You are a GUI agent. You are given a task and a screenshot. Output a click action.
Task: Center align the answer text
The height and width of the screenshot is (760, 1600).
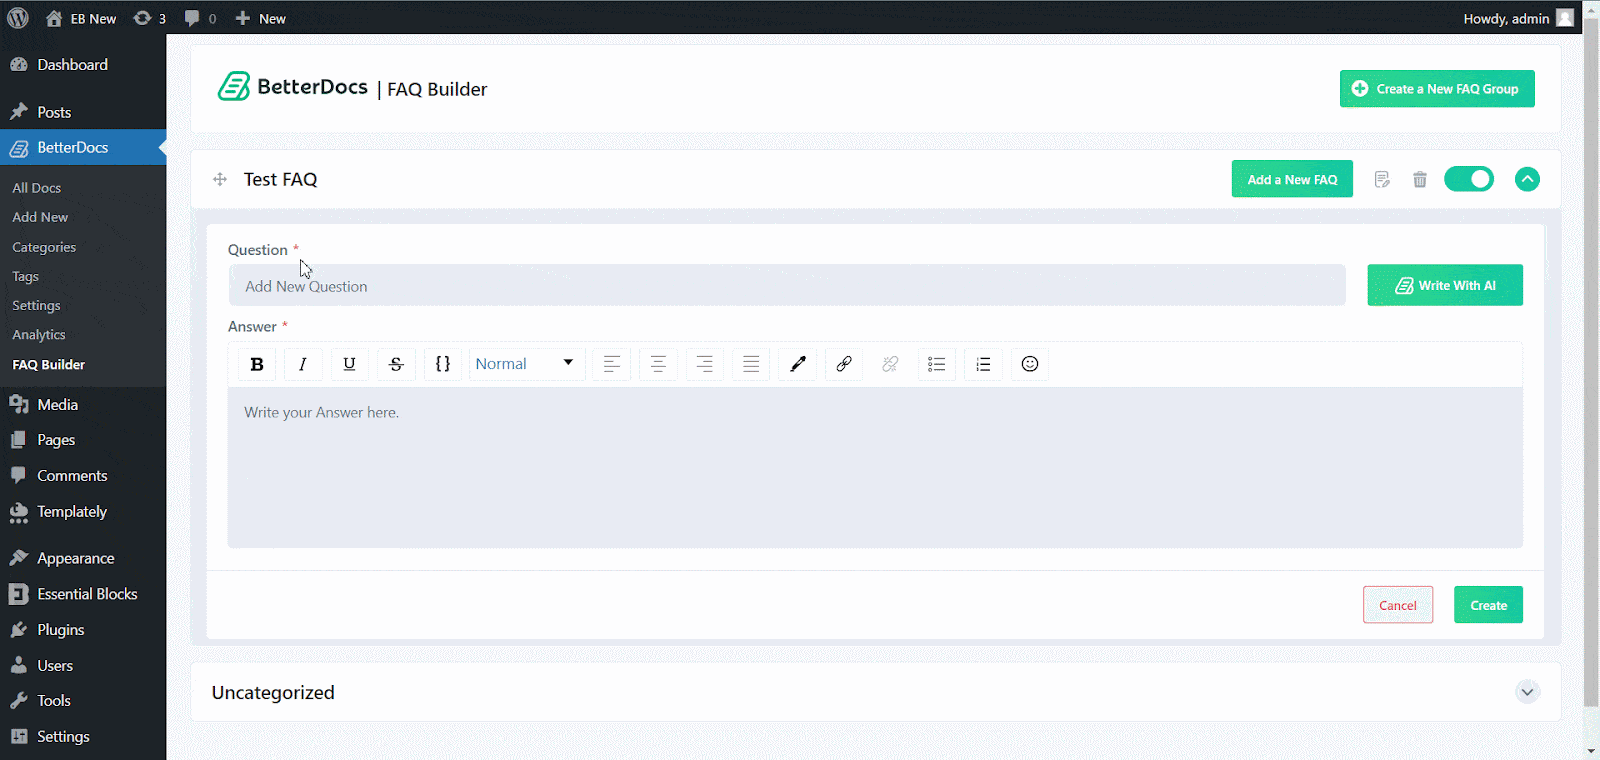click(x=658, y=364)
